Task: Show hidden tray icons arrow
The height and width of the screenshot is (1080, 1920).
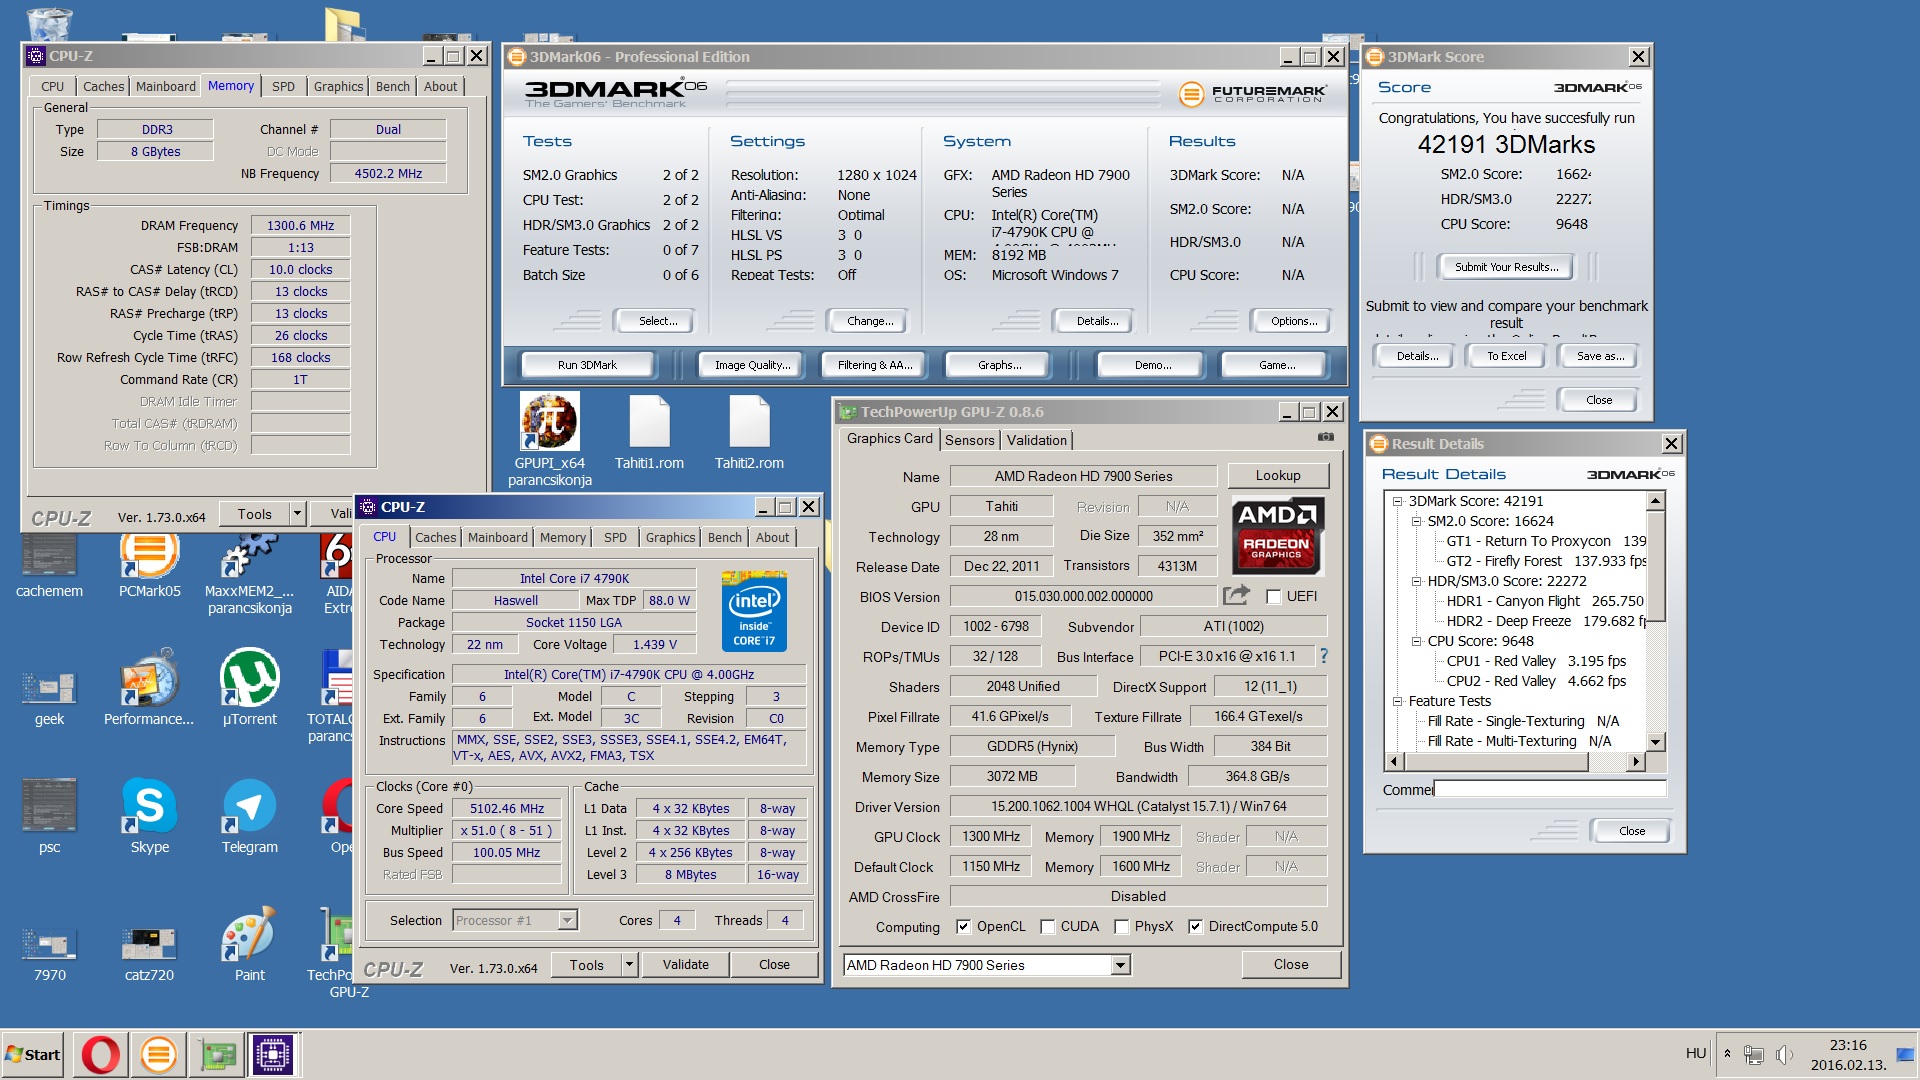Action: pyautogui.click(x=1727, y=1054)
